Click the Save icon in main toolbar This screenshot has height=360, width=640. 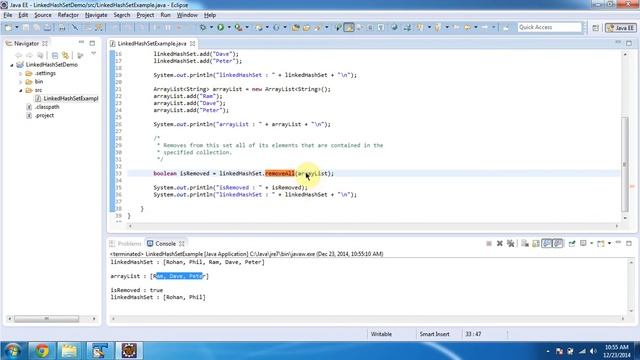tap(26, 27)
